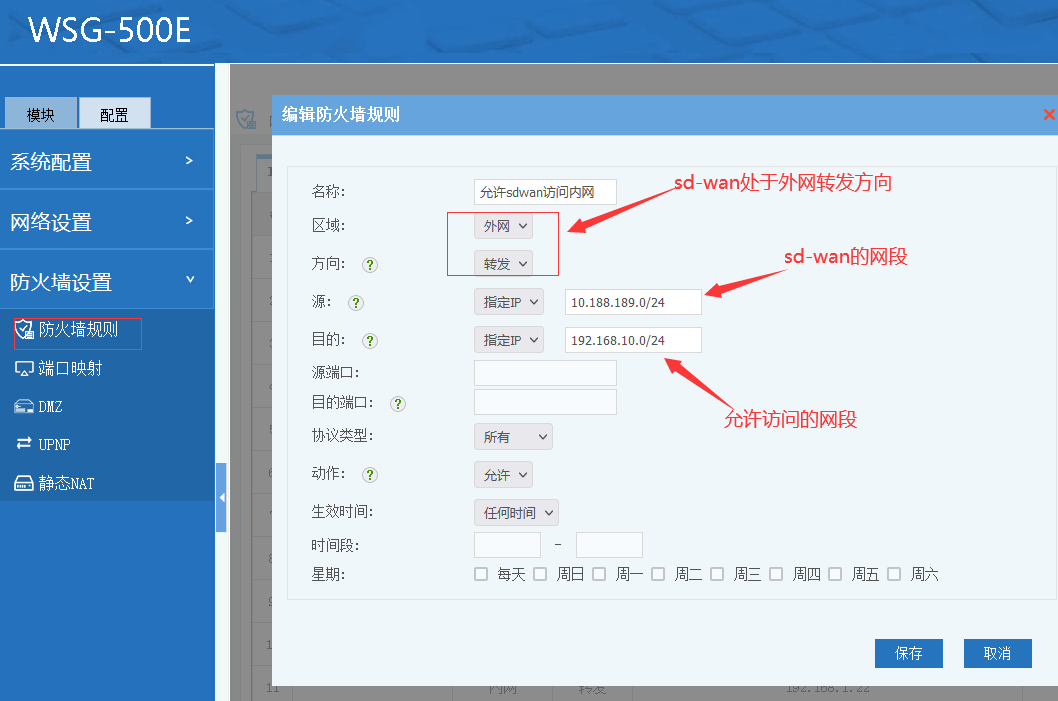
Task: Click the port mapping icon in sidebar
Action: pyautogui.click(x=24, y=368)
